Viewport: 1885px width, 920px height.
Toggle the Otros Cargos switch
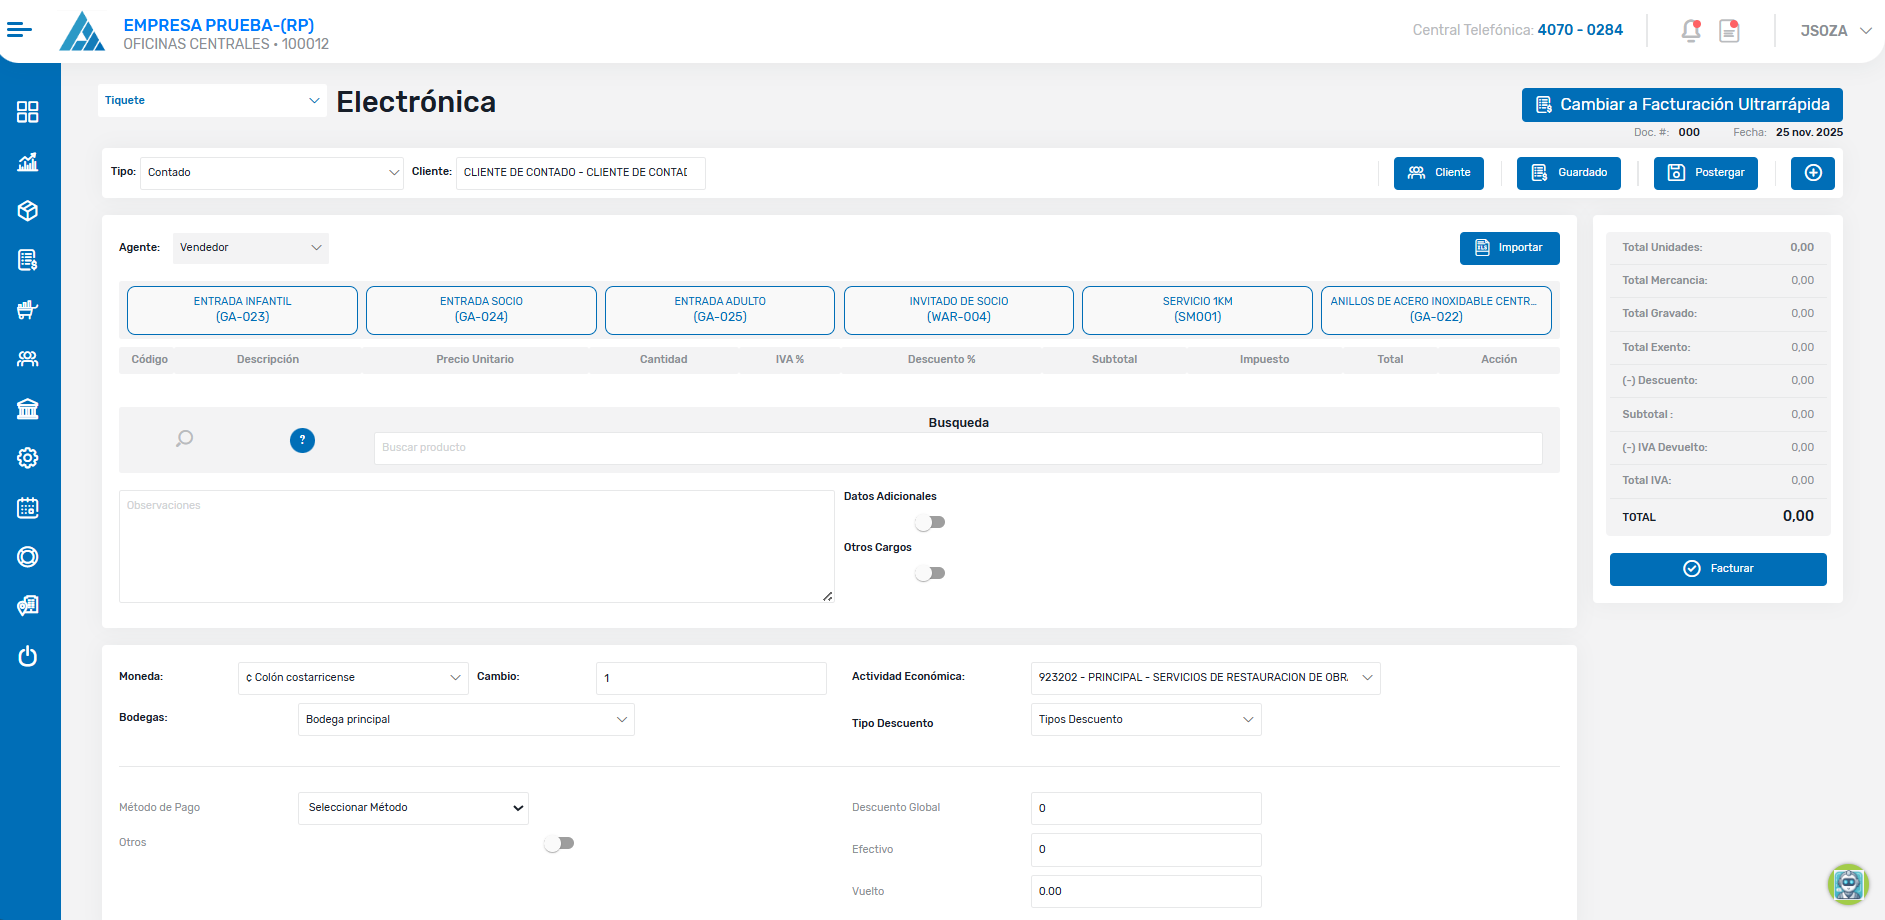click(x=930, y=573)
